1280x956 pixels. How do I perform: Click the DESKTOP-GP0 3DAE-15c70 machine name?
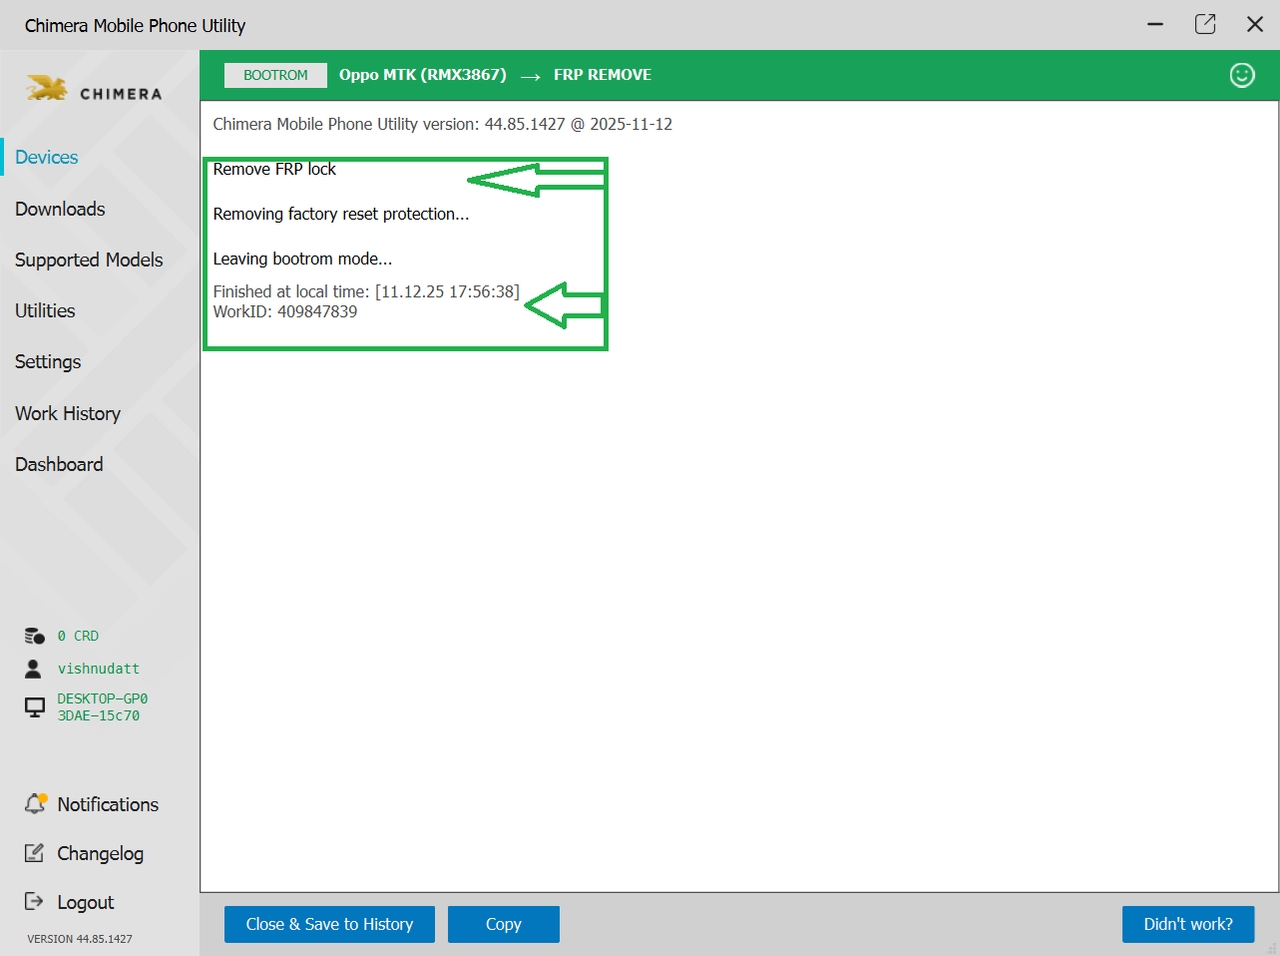[102, 707]
